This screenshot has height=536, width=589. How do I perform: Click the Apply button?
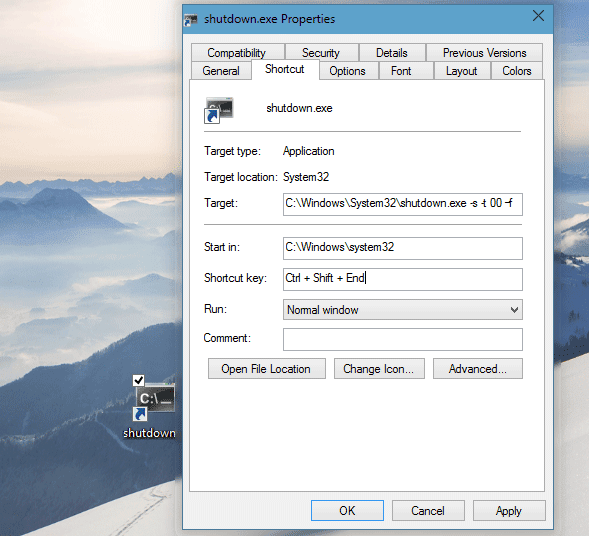[x=509, y=510]
